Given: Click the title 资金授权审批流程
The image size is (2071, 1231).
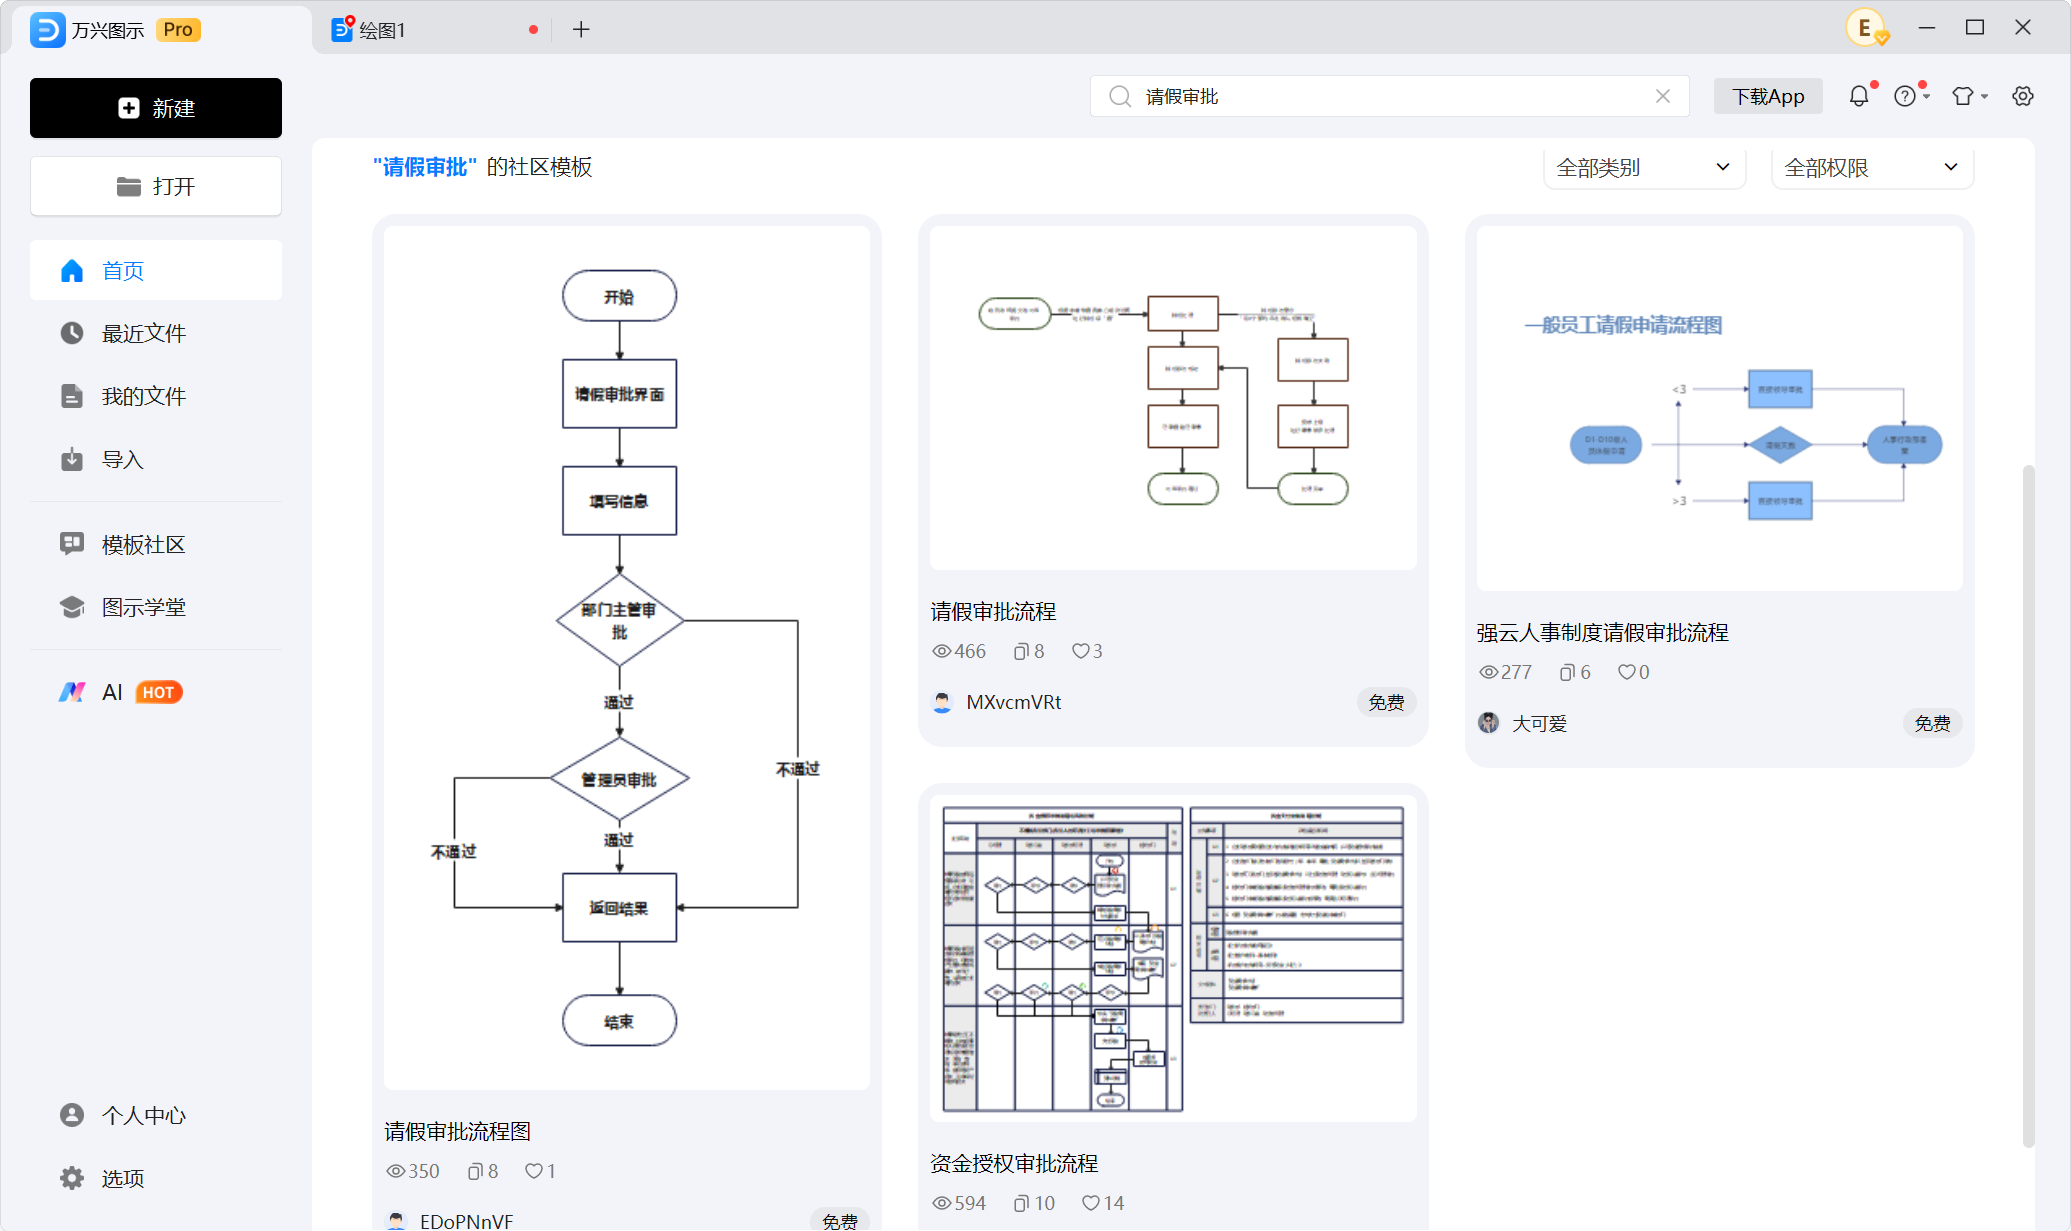Looking at the screenshot, I should coord(1014,1163).
